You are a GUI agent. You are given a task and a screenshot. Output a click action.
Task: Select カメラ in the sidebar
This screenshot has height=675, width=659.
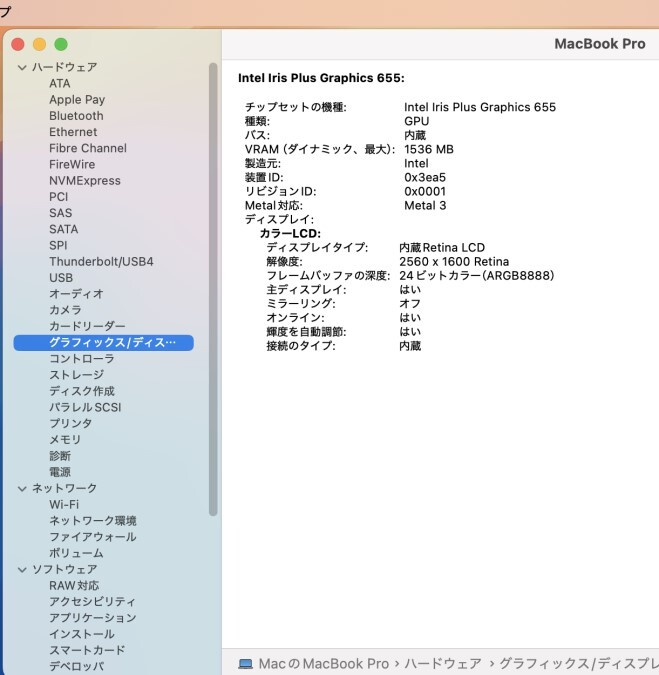pyautogui.click(x=65, y=310)
